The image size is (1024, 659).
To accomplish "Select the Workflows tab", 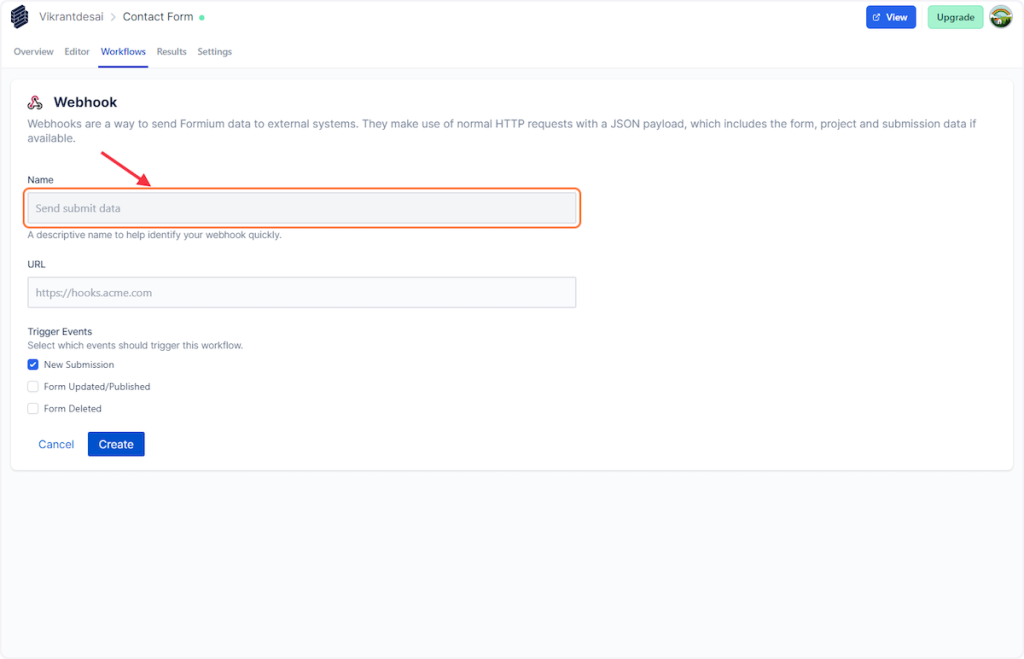I will pos(123,52).
